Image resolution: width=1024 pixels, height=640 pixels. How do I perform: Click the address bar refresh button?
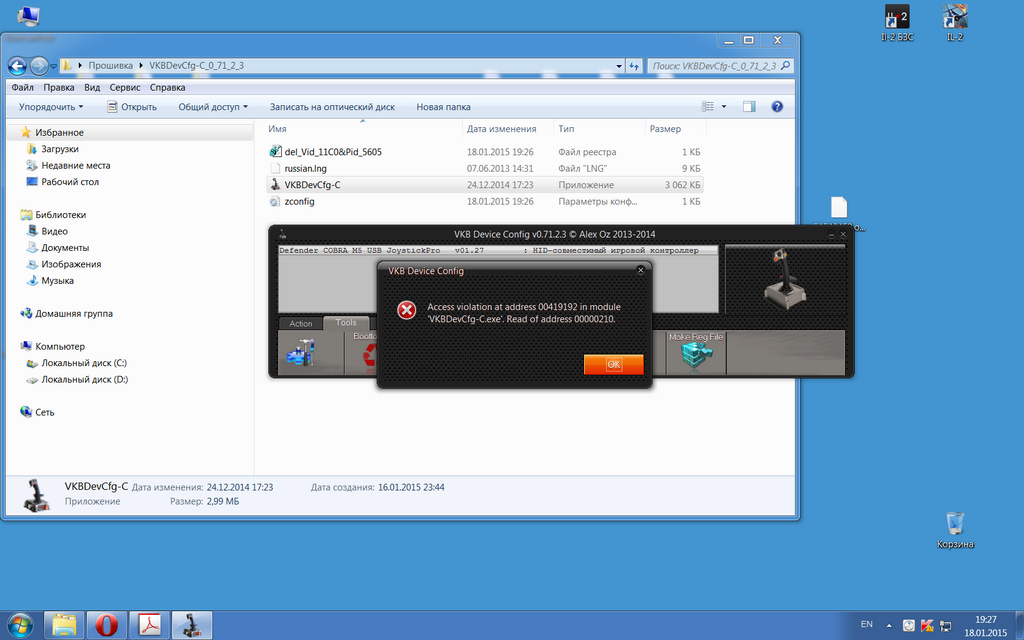point(633,66)
